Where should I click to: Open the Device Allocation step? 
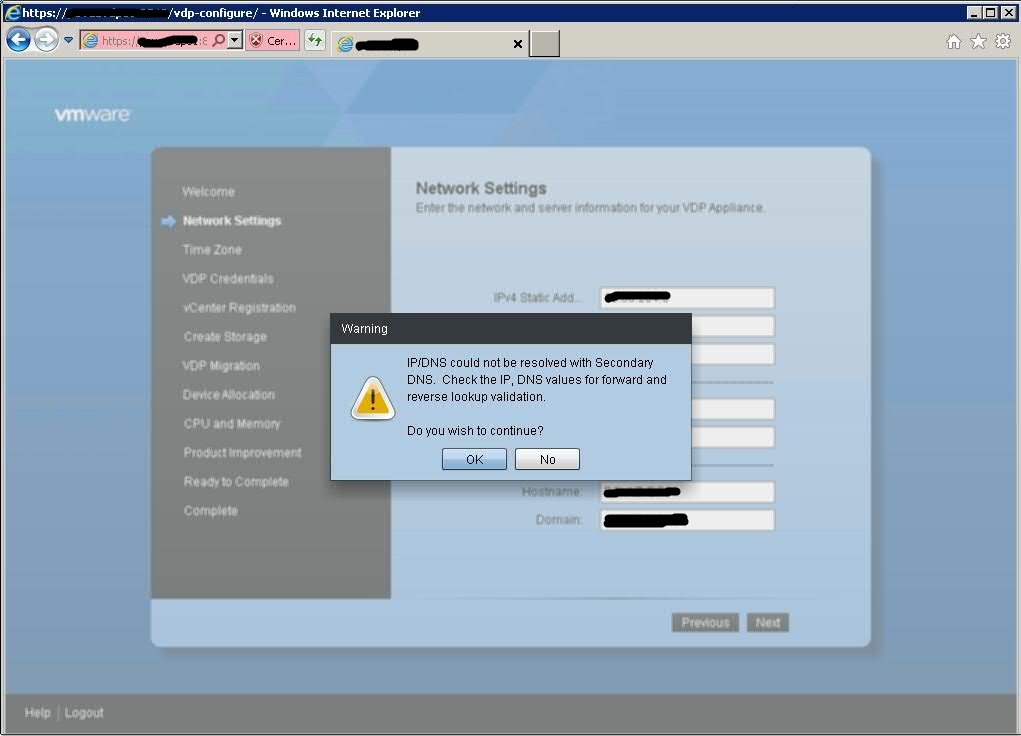coord(229,395)
